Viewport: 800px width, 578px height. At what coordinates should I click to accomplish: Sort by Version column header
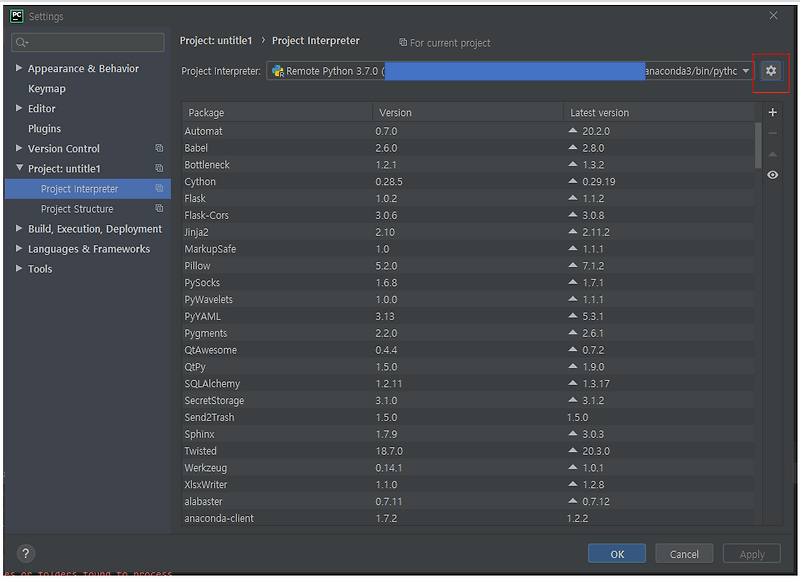click(x=468, y=112)
